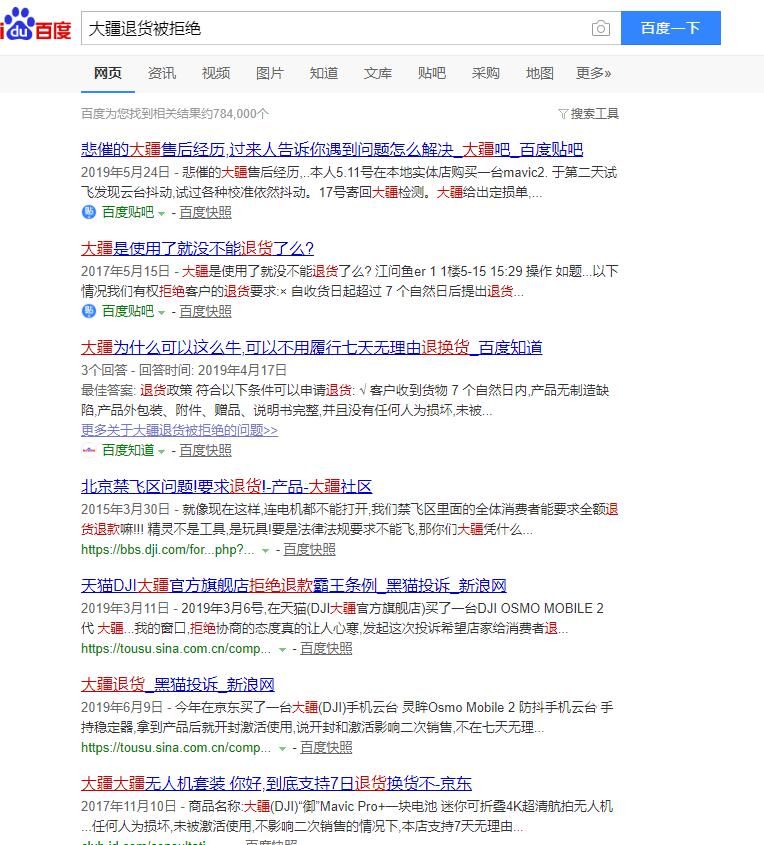Click tousu.sina.com.cn URL under 大疆退货_黑猫投诉

coord(176,747)
